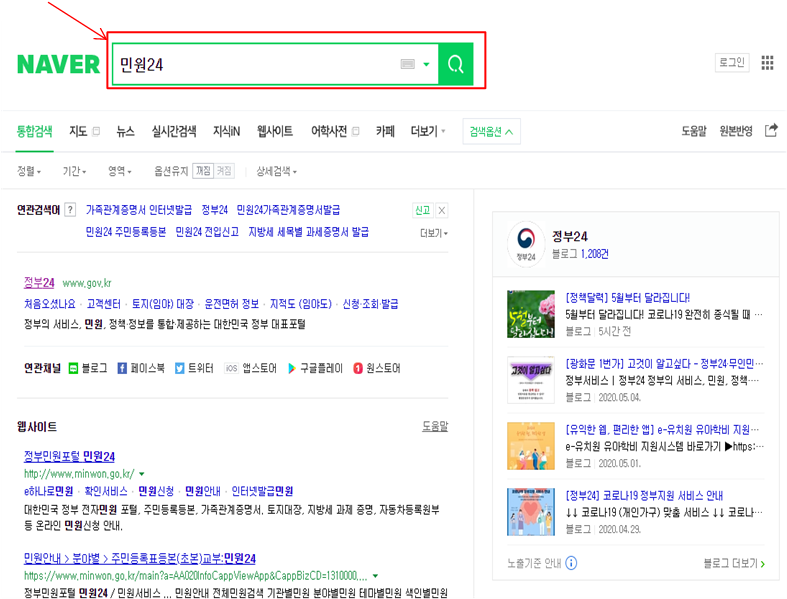This screenshot has height=599, width=787.
Task: Select the 웹사이트 tab
Action: point(275,132)
